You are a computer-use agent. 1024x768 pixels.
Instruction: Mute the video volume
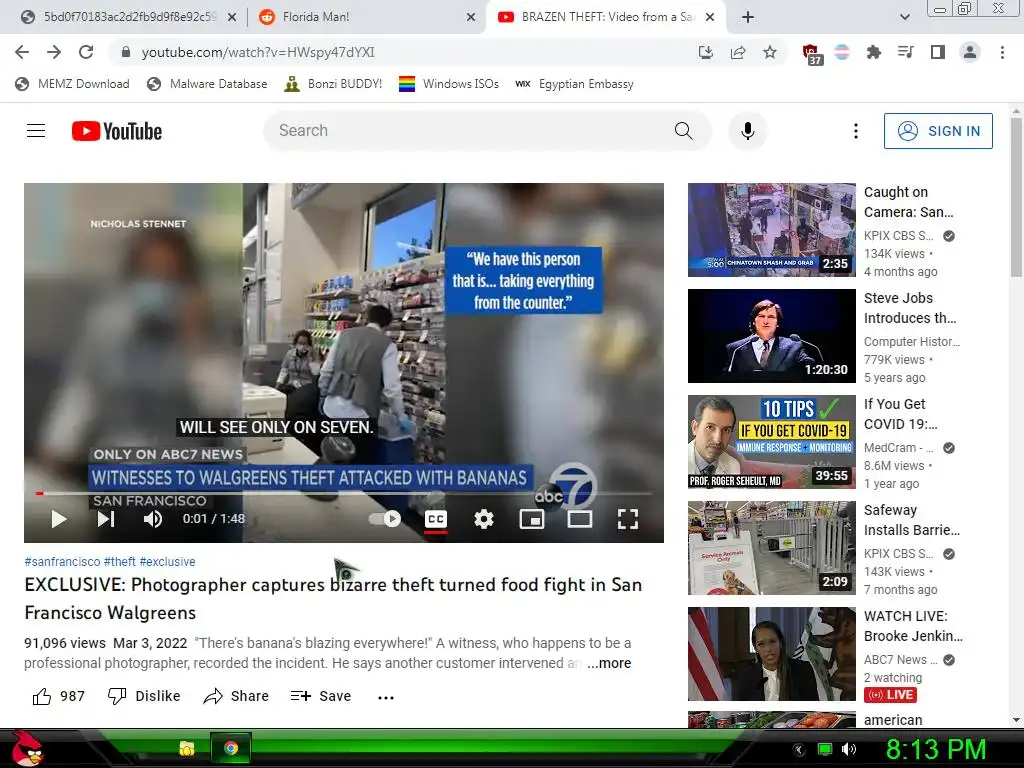click(x=153, y=519)
